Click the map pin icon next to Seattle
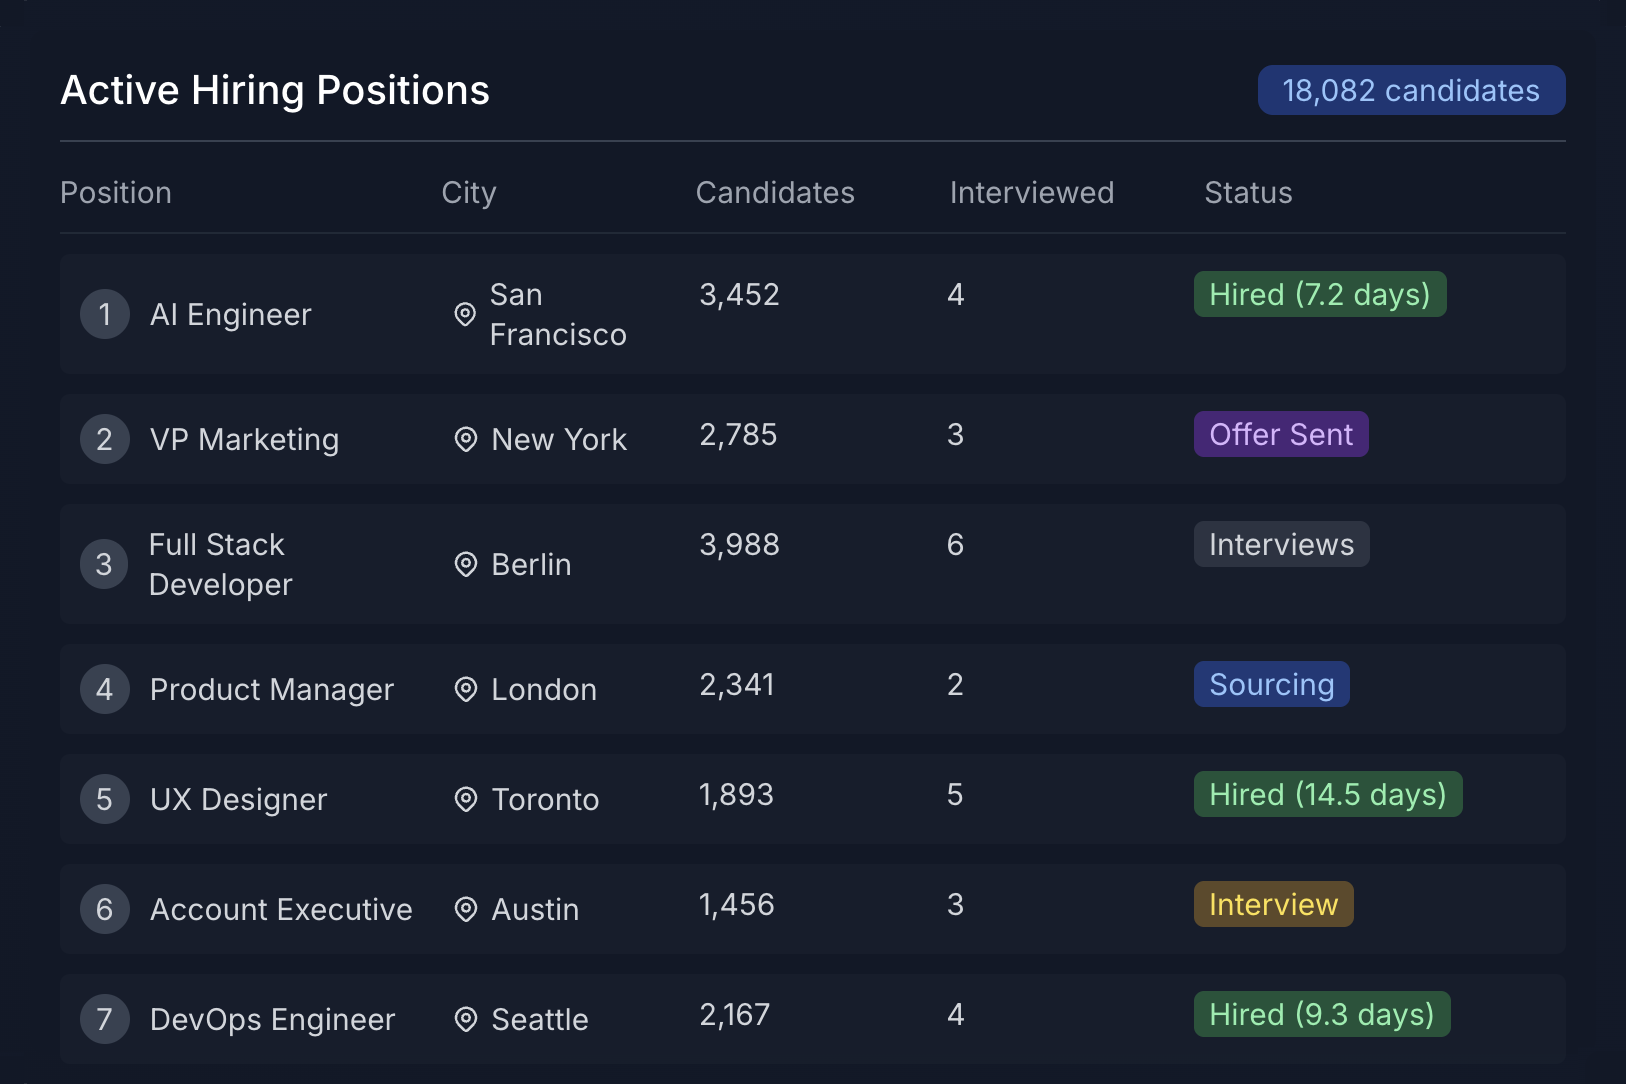The image size is (1626, 1084). tap(464, 1019)
